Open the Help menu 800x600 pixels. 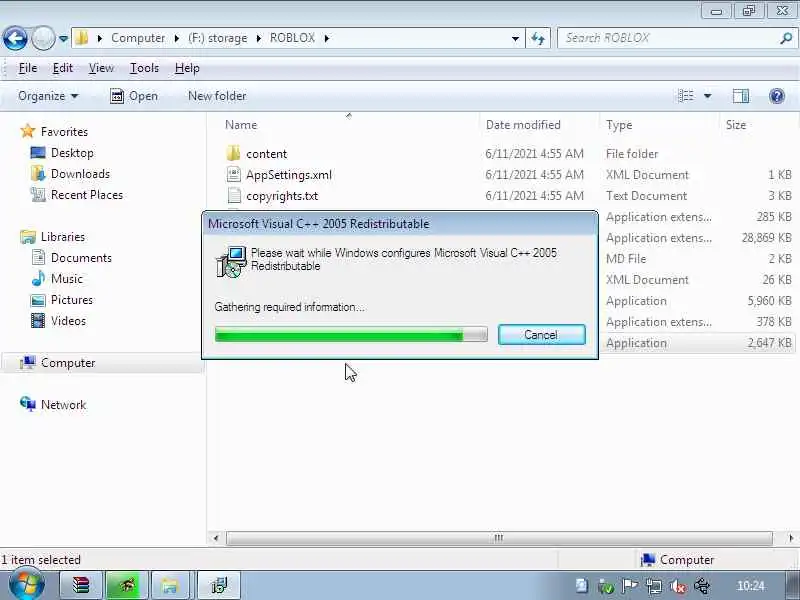coord(187,68)
